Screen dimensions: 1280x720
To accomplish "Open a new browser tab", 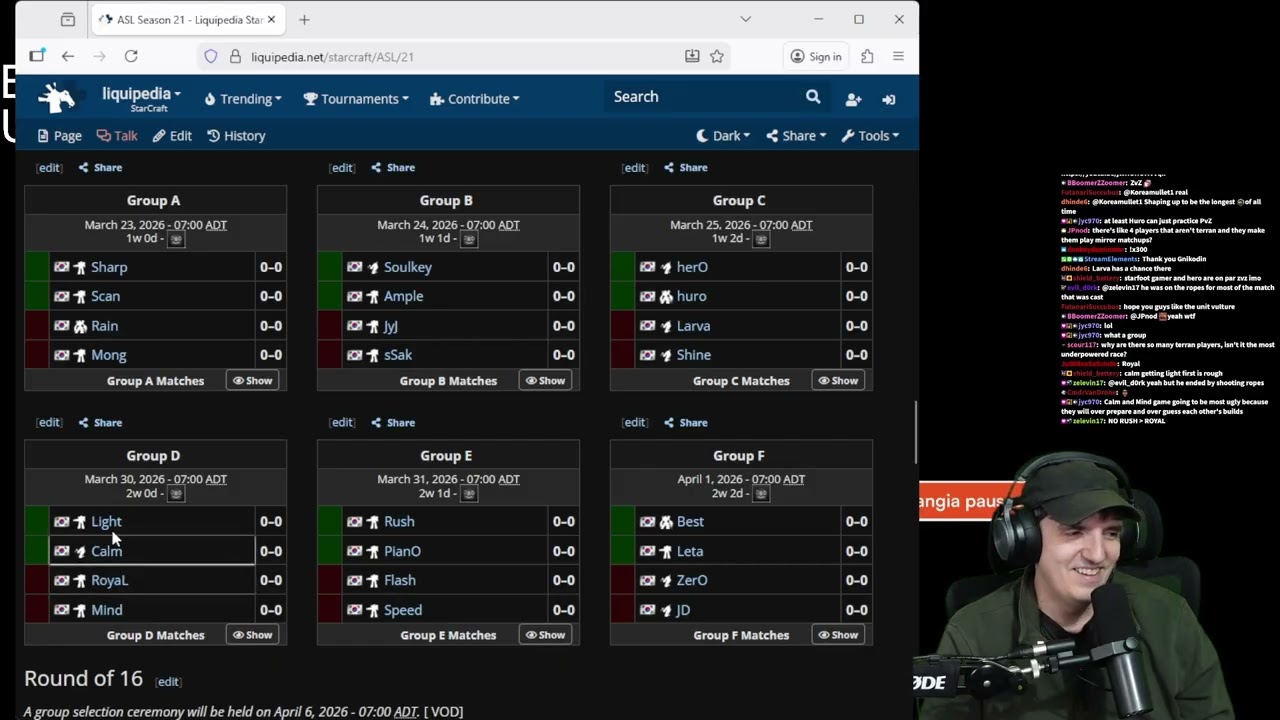I will point(304,19).
